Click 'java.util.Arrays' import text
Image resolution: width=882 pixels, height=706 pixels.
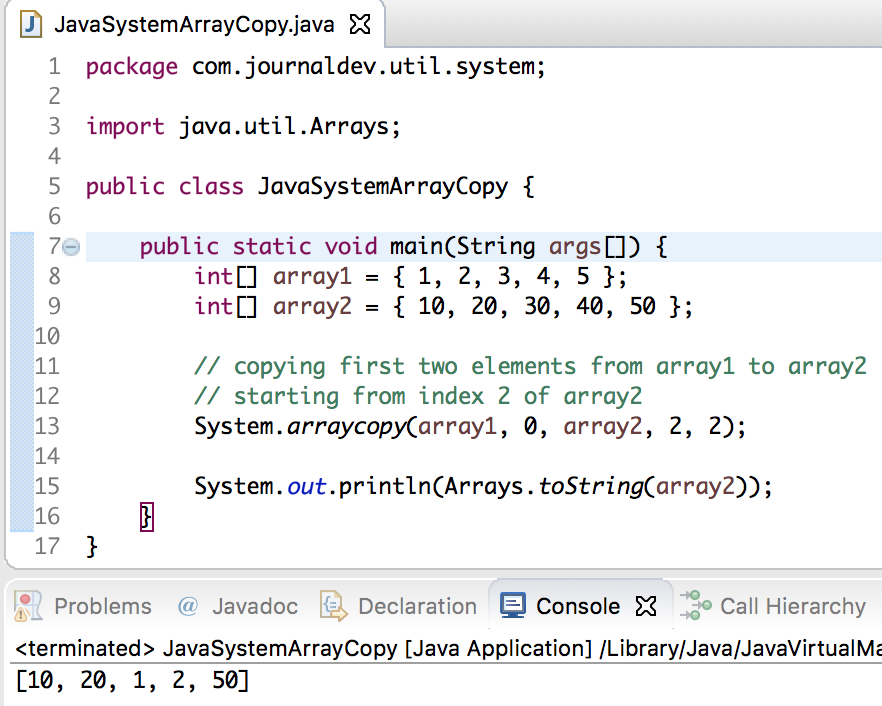[x=285, y=127]
